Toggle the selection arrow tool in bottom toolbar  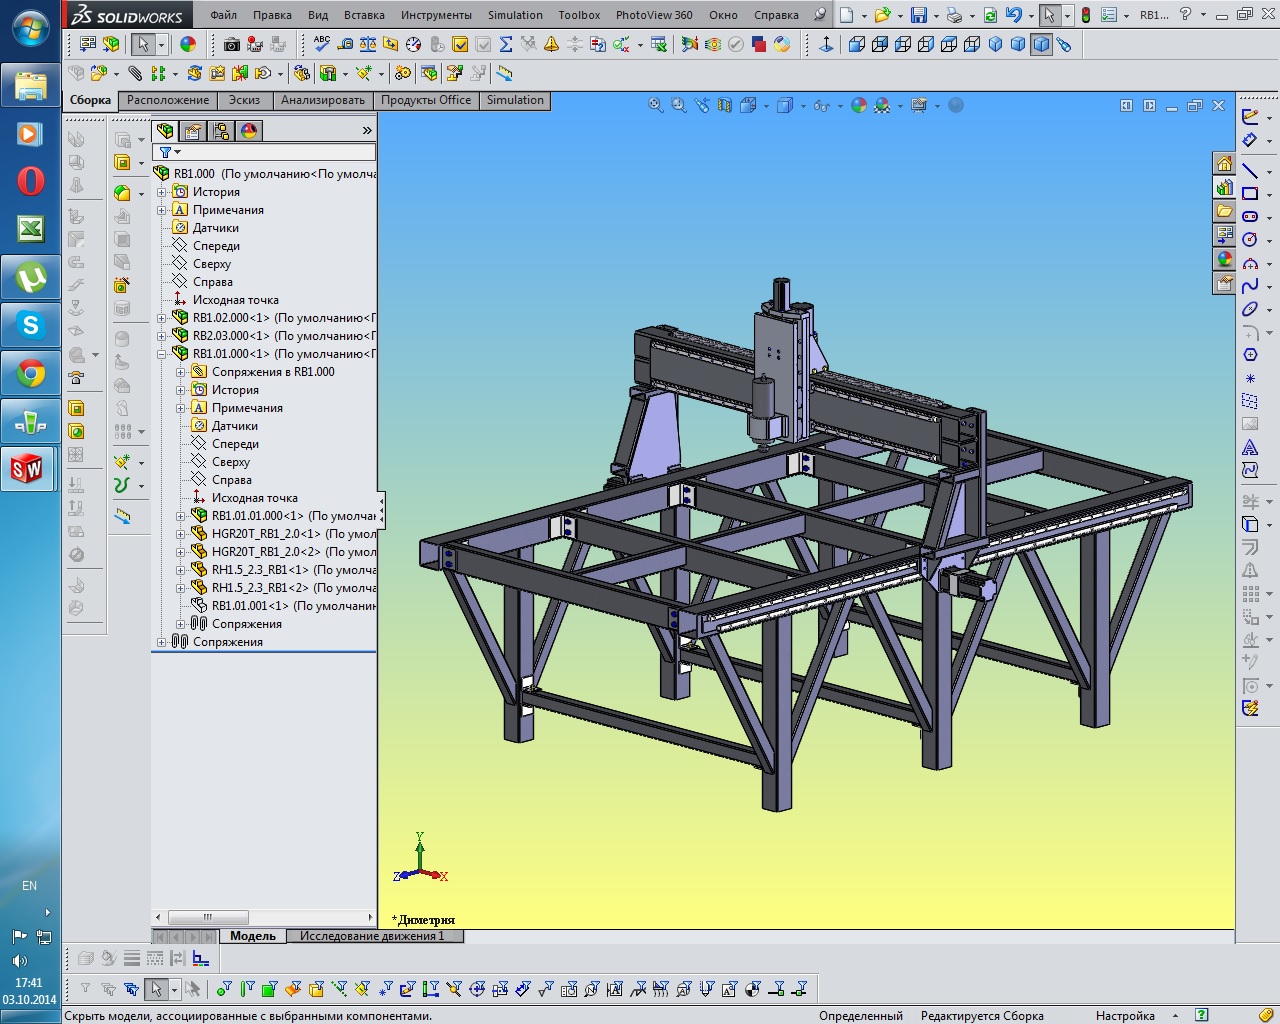[155, 989]
